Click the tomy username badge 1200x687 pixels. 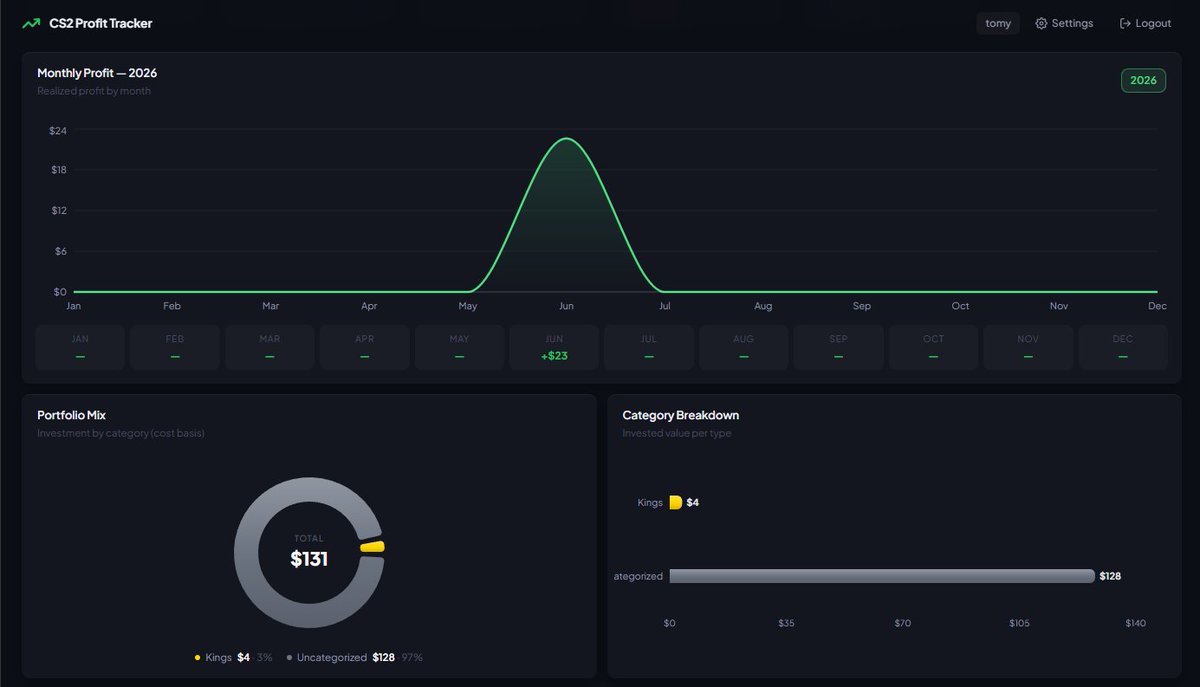(998, 23)
